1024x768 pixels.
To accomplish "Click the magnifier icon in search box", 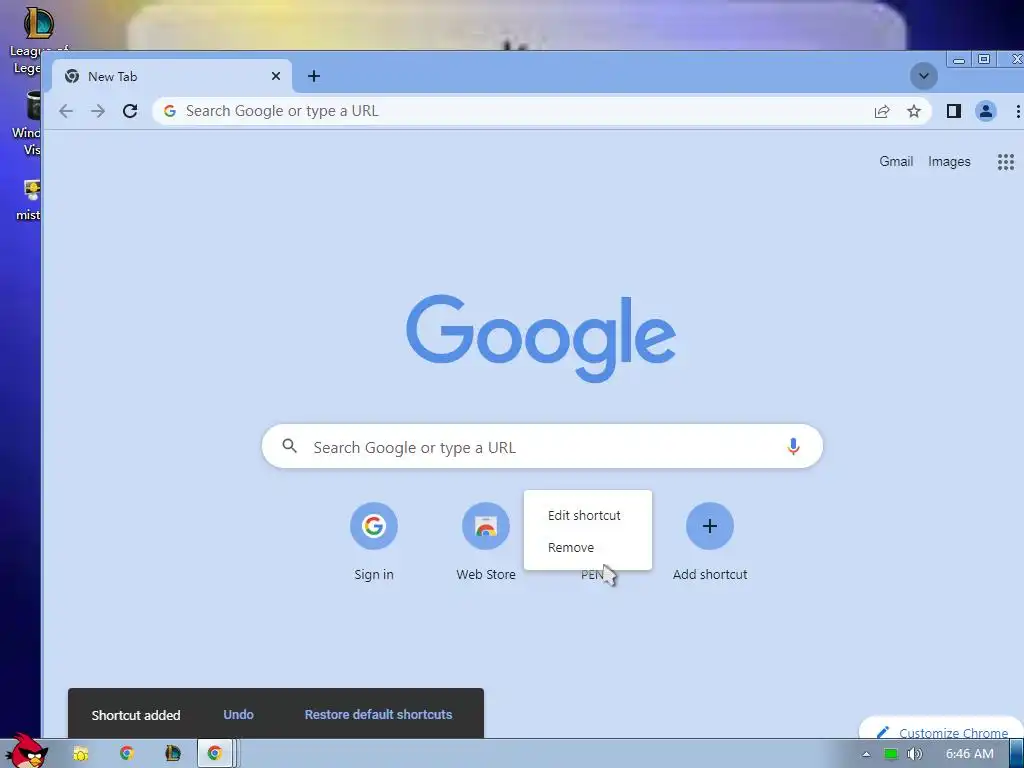I will [x=289, y=447].
